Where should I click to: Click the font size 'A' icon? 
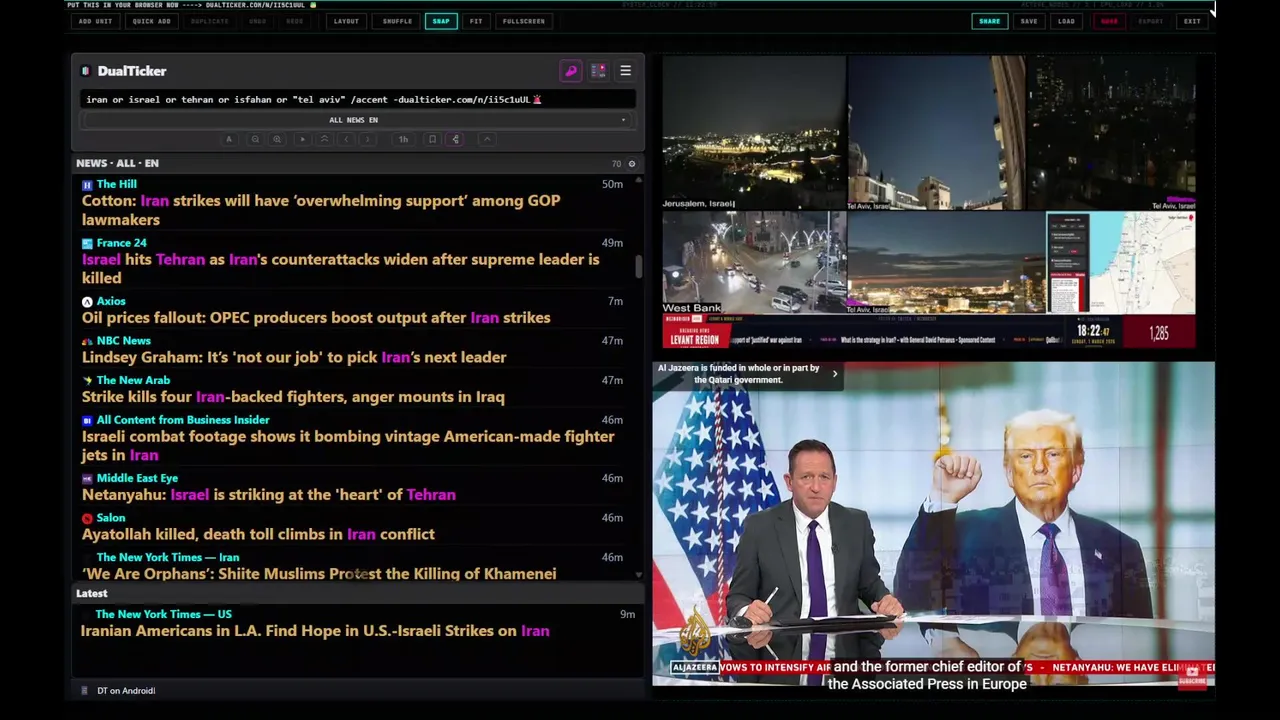coord(229,139)
